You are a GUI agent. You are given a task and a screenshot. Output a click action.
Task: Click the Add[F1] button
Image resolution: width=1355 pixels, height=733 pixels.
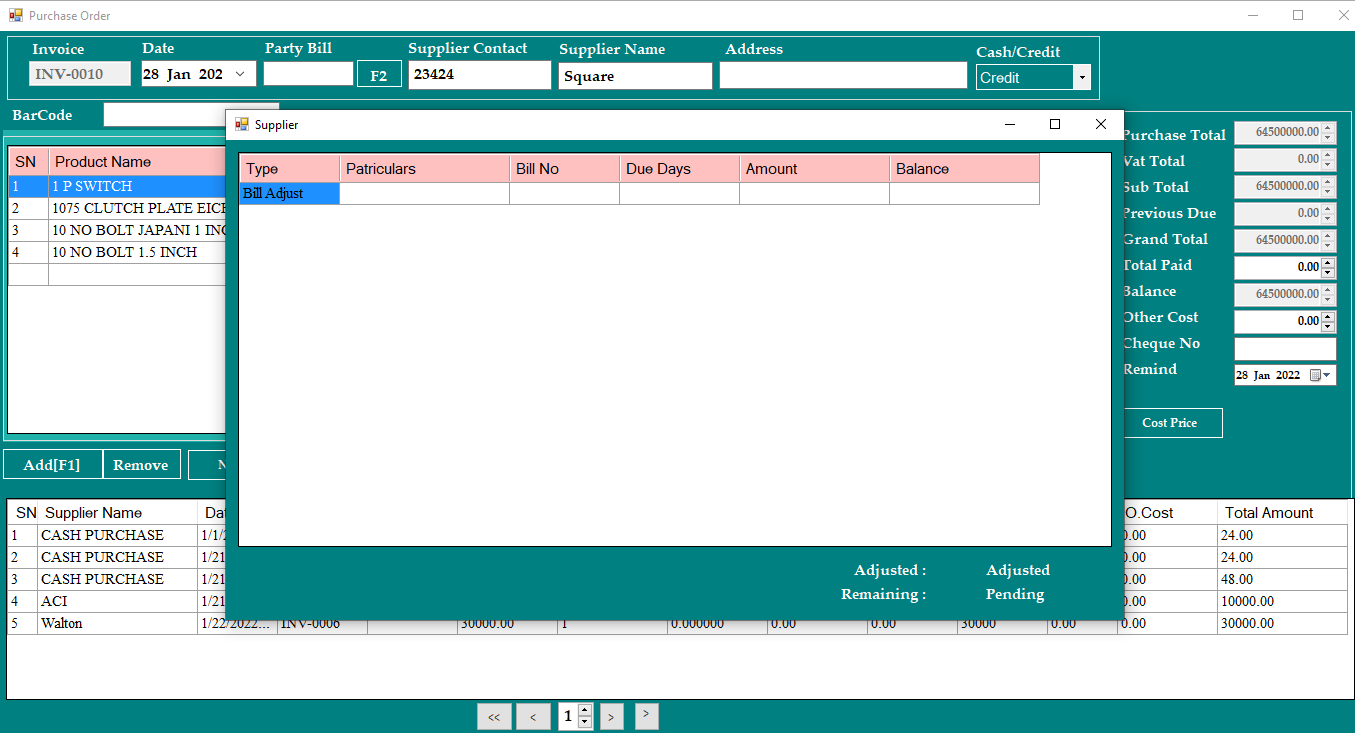tap(52, 465)
